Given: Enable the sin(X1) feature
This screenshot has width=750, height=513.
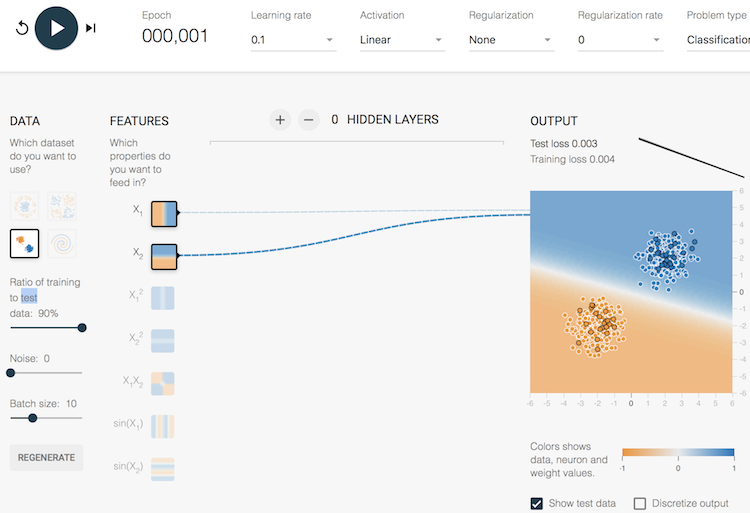Looking at the screenshot, I should click(x=164, y=426).
